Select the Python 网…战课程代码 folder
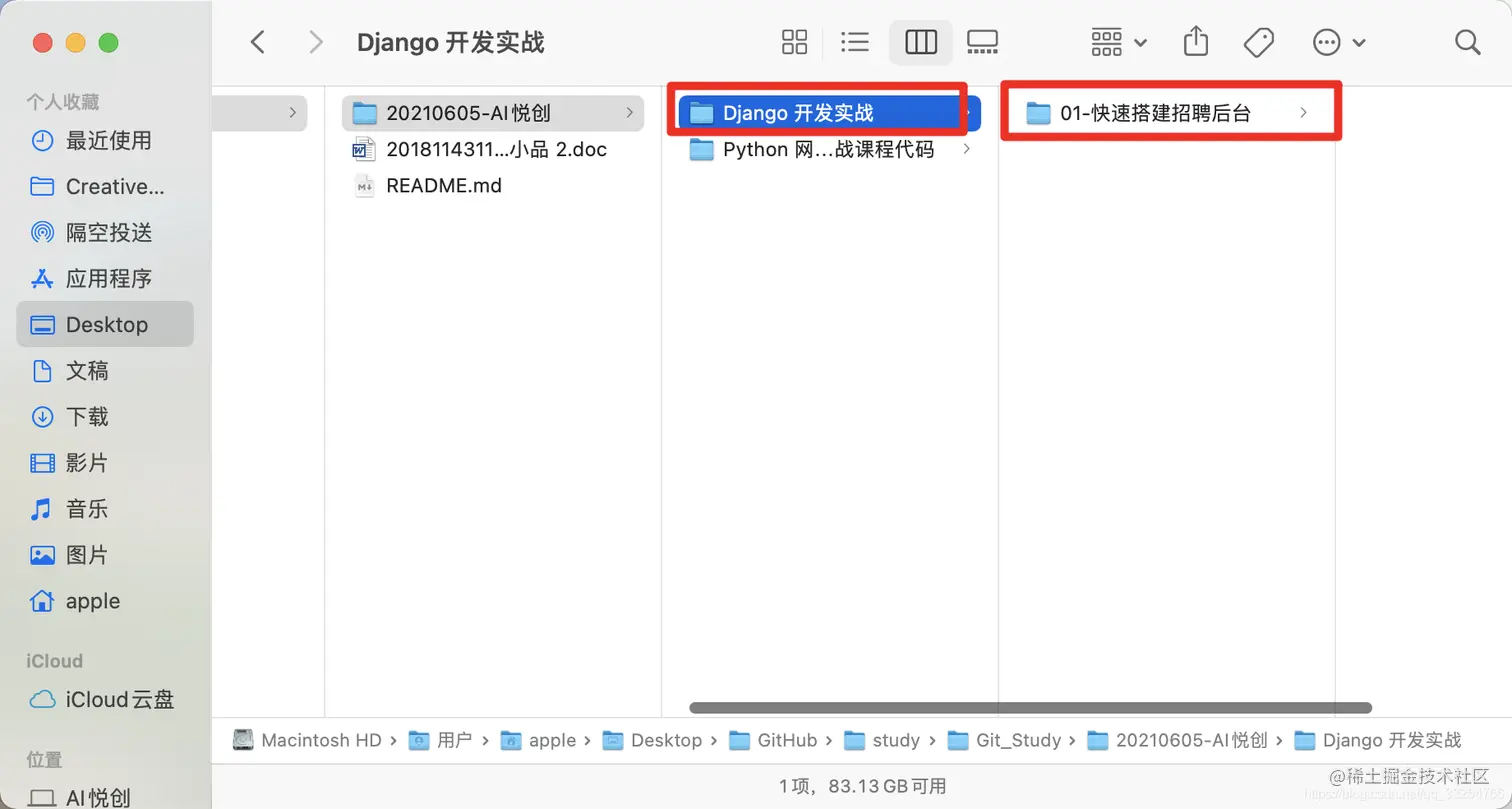Viewport: 1512px width, 809px height. tap(829, 150)
